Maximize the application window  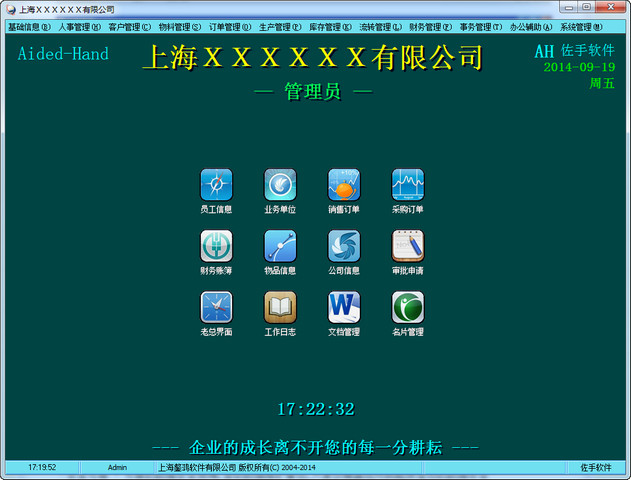[x=586, y=7]
